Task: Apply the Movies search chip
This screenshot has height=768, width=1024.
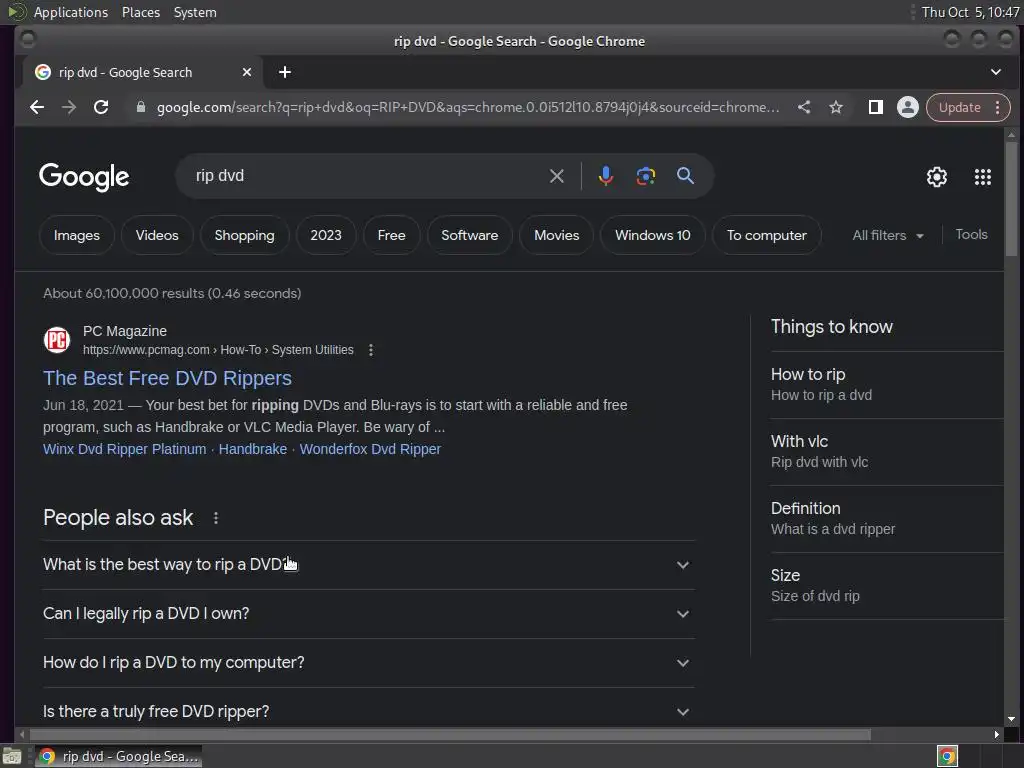Action: 556,235
